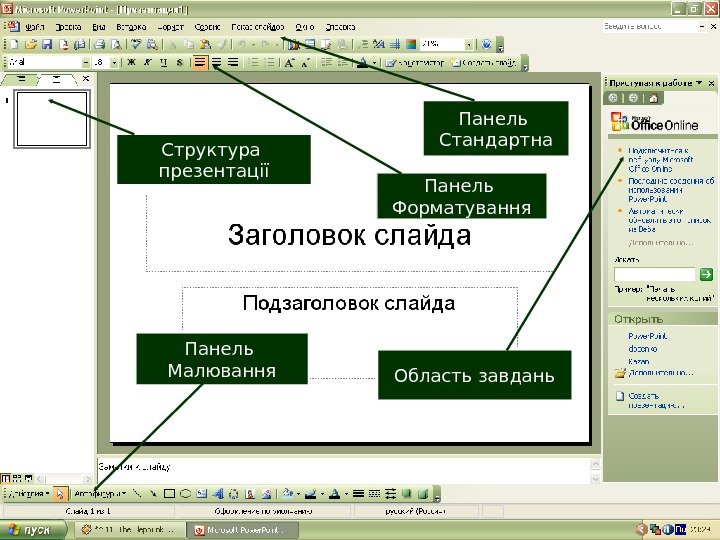The image size is (720, 540).
Task: Click the Windows пуск start button
Action: tap(32, 530)
